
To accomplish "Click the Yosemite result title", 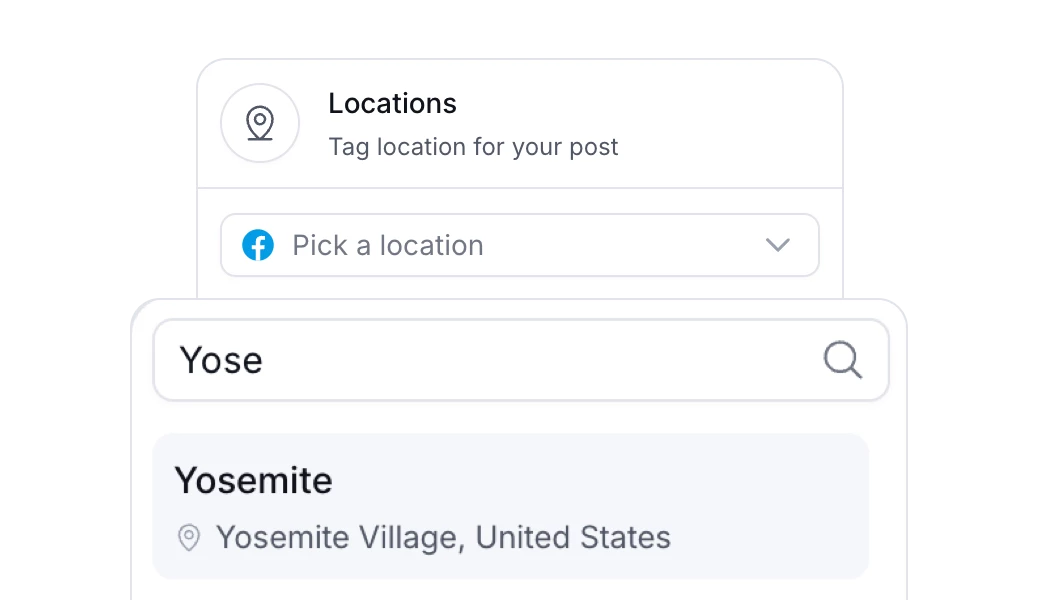I will [x=253, y=480].
